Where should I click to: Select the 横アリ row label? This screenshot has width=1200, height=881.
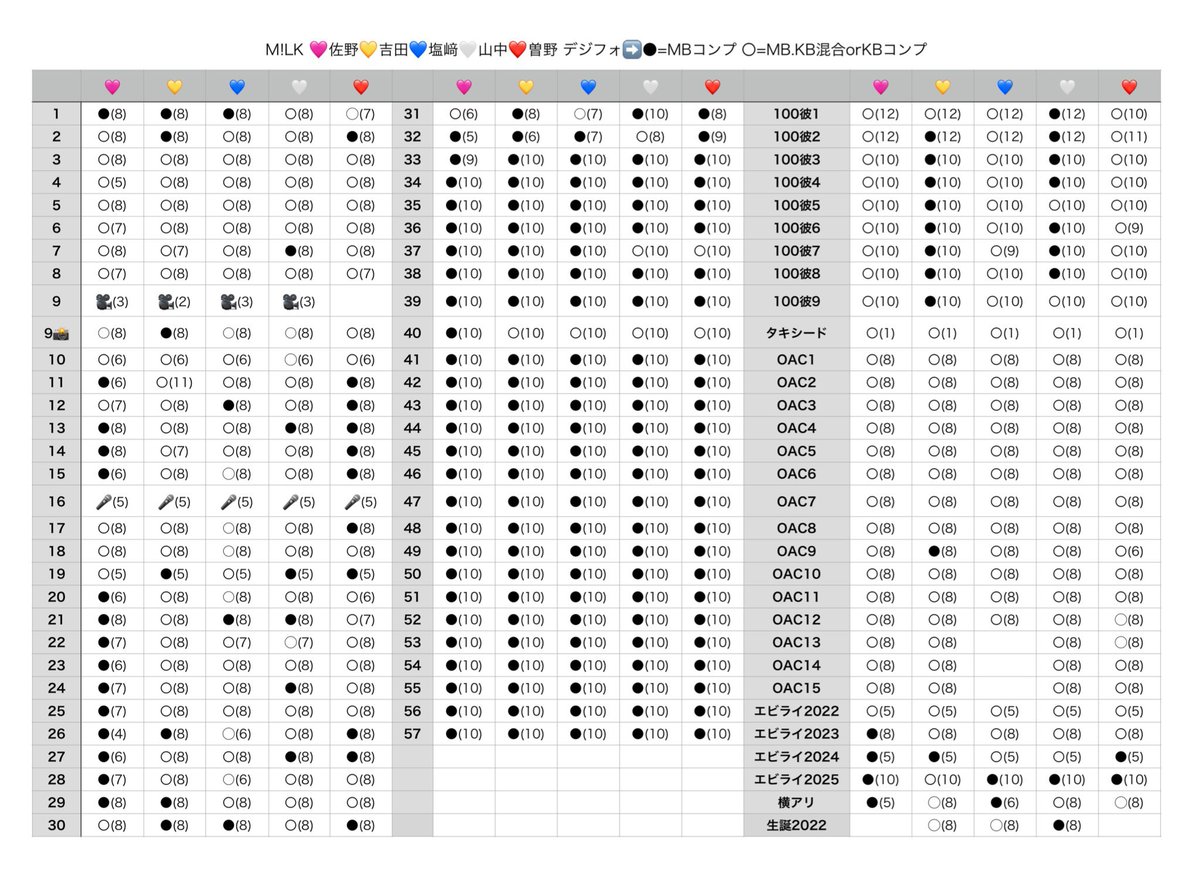[x=797, y=802]
